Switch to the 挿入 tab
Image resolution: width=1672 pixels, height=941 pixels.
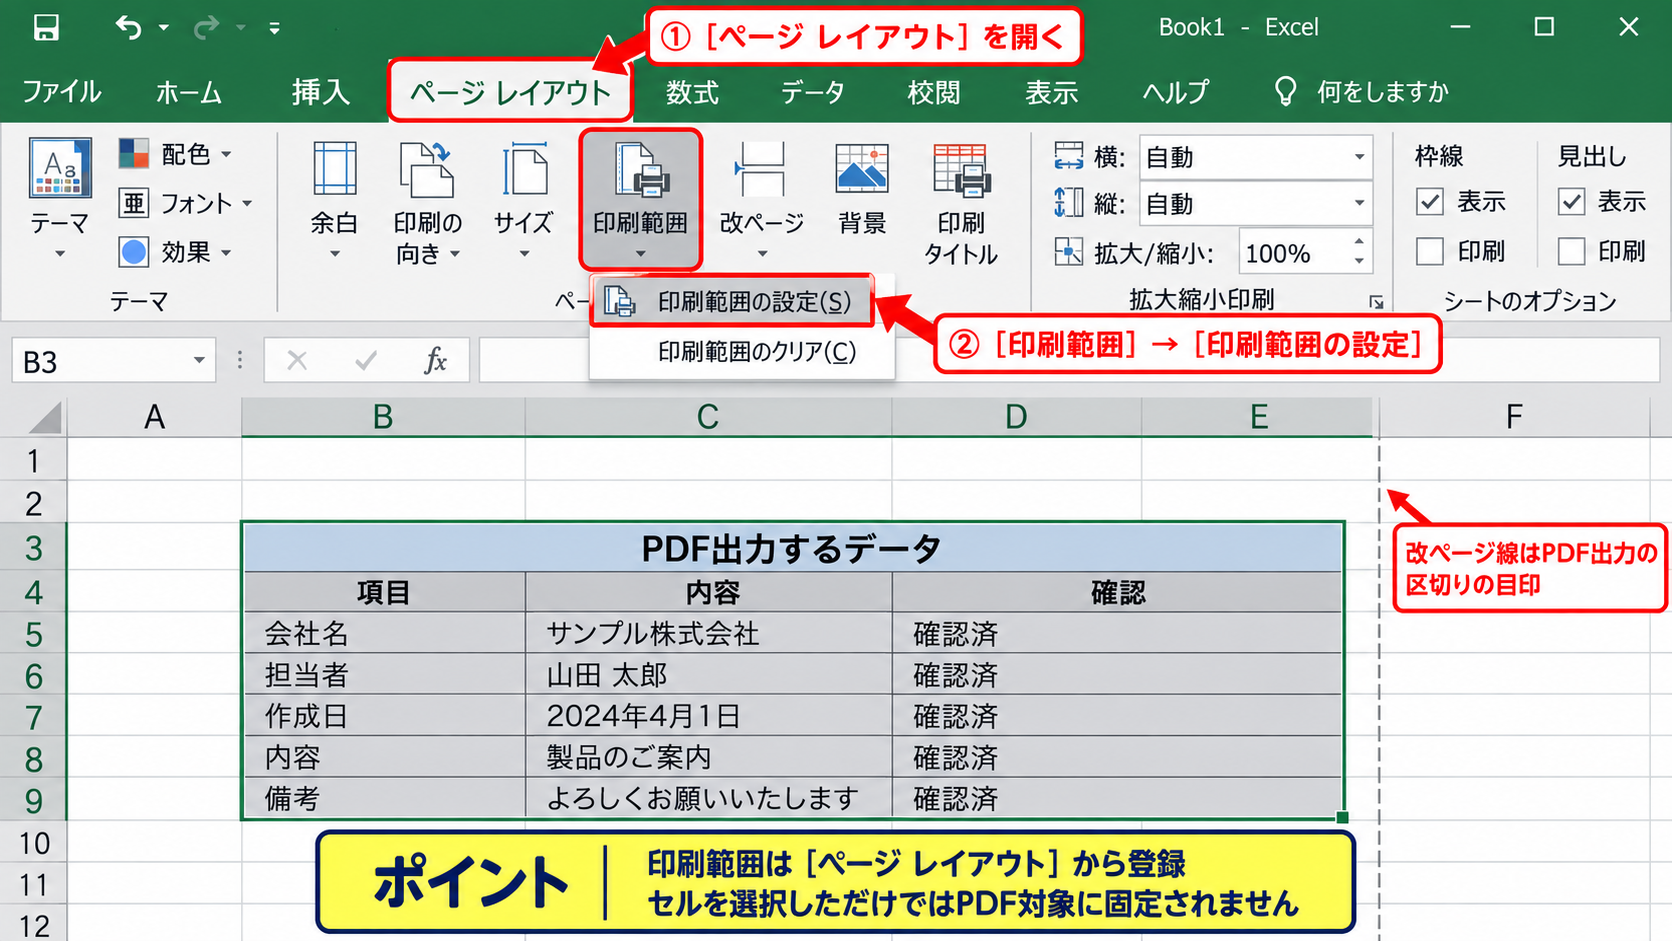(x=321, y=92)
